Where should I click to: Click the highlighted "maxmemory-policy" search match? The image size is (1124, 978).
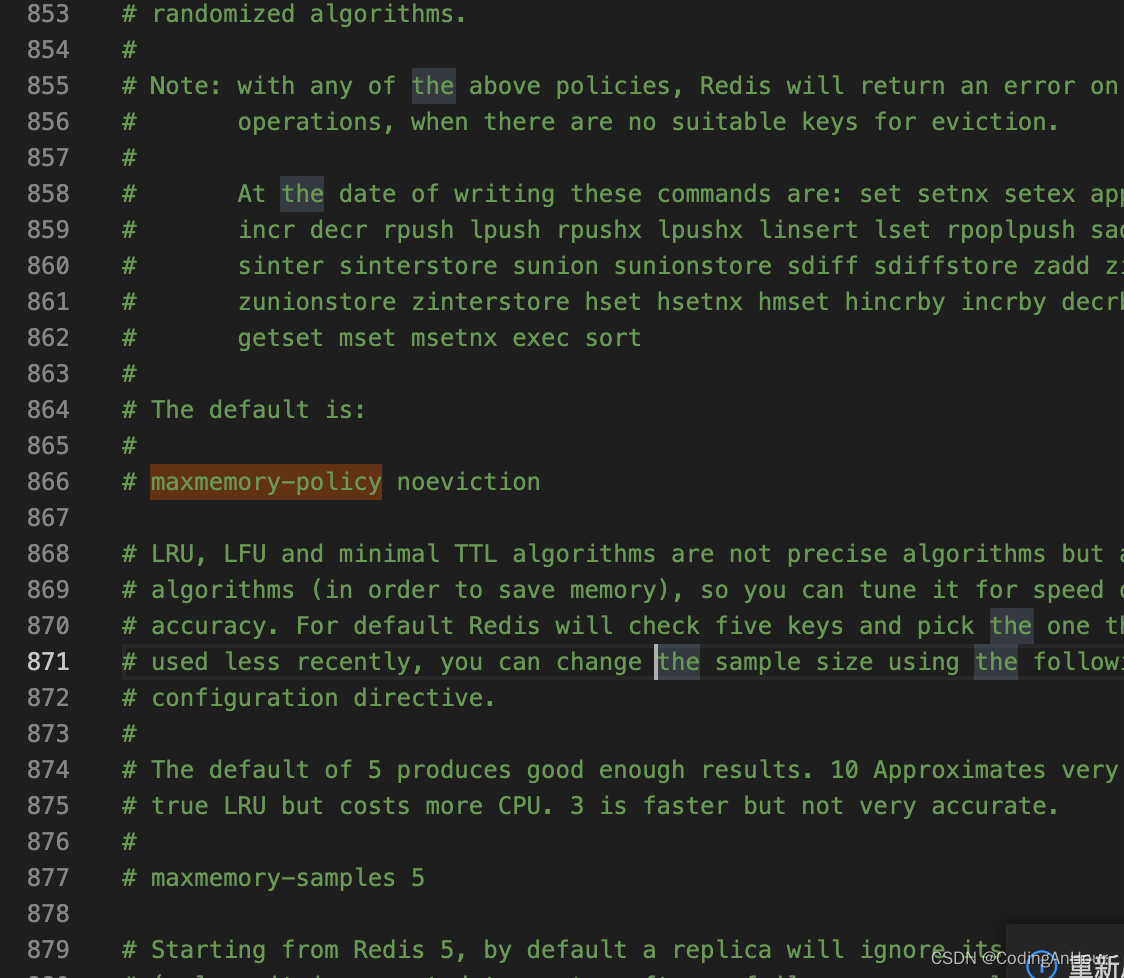click(x=266, y=482)
